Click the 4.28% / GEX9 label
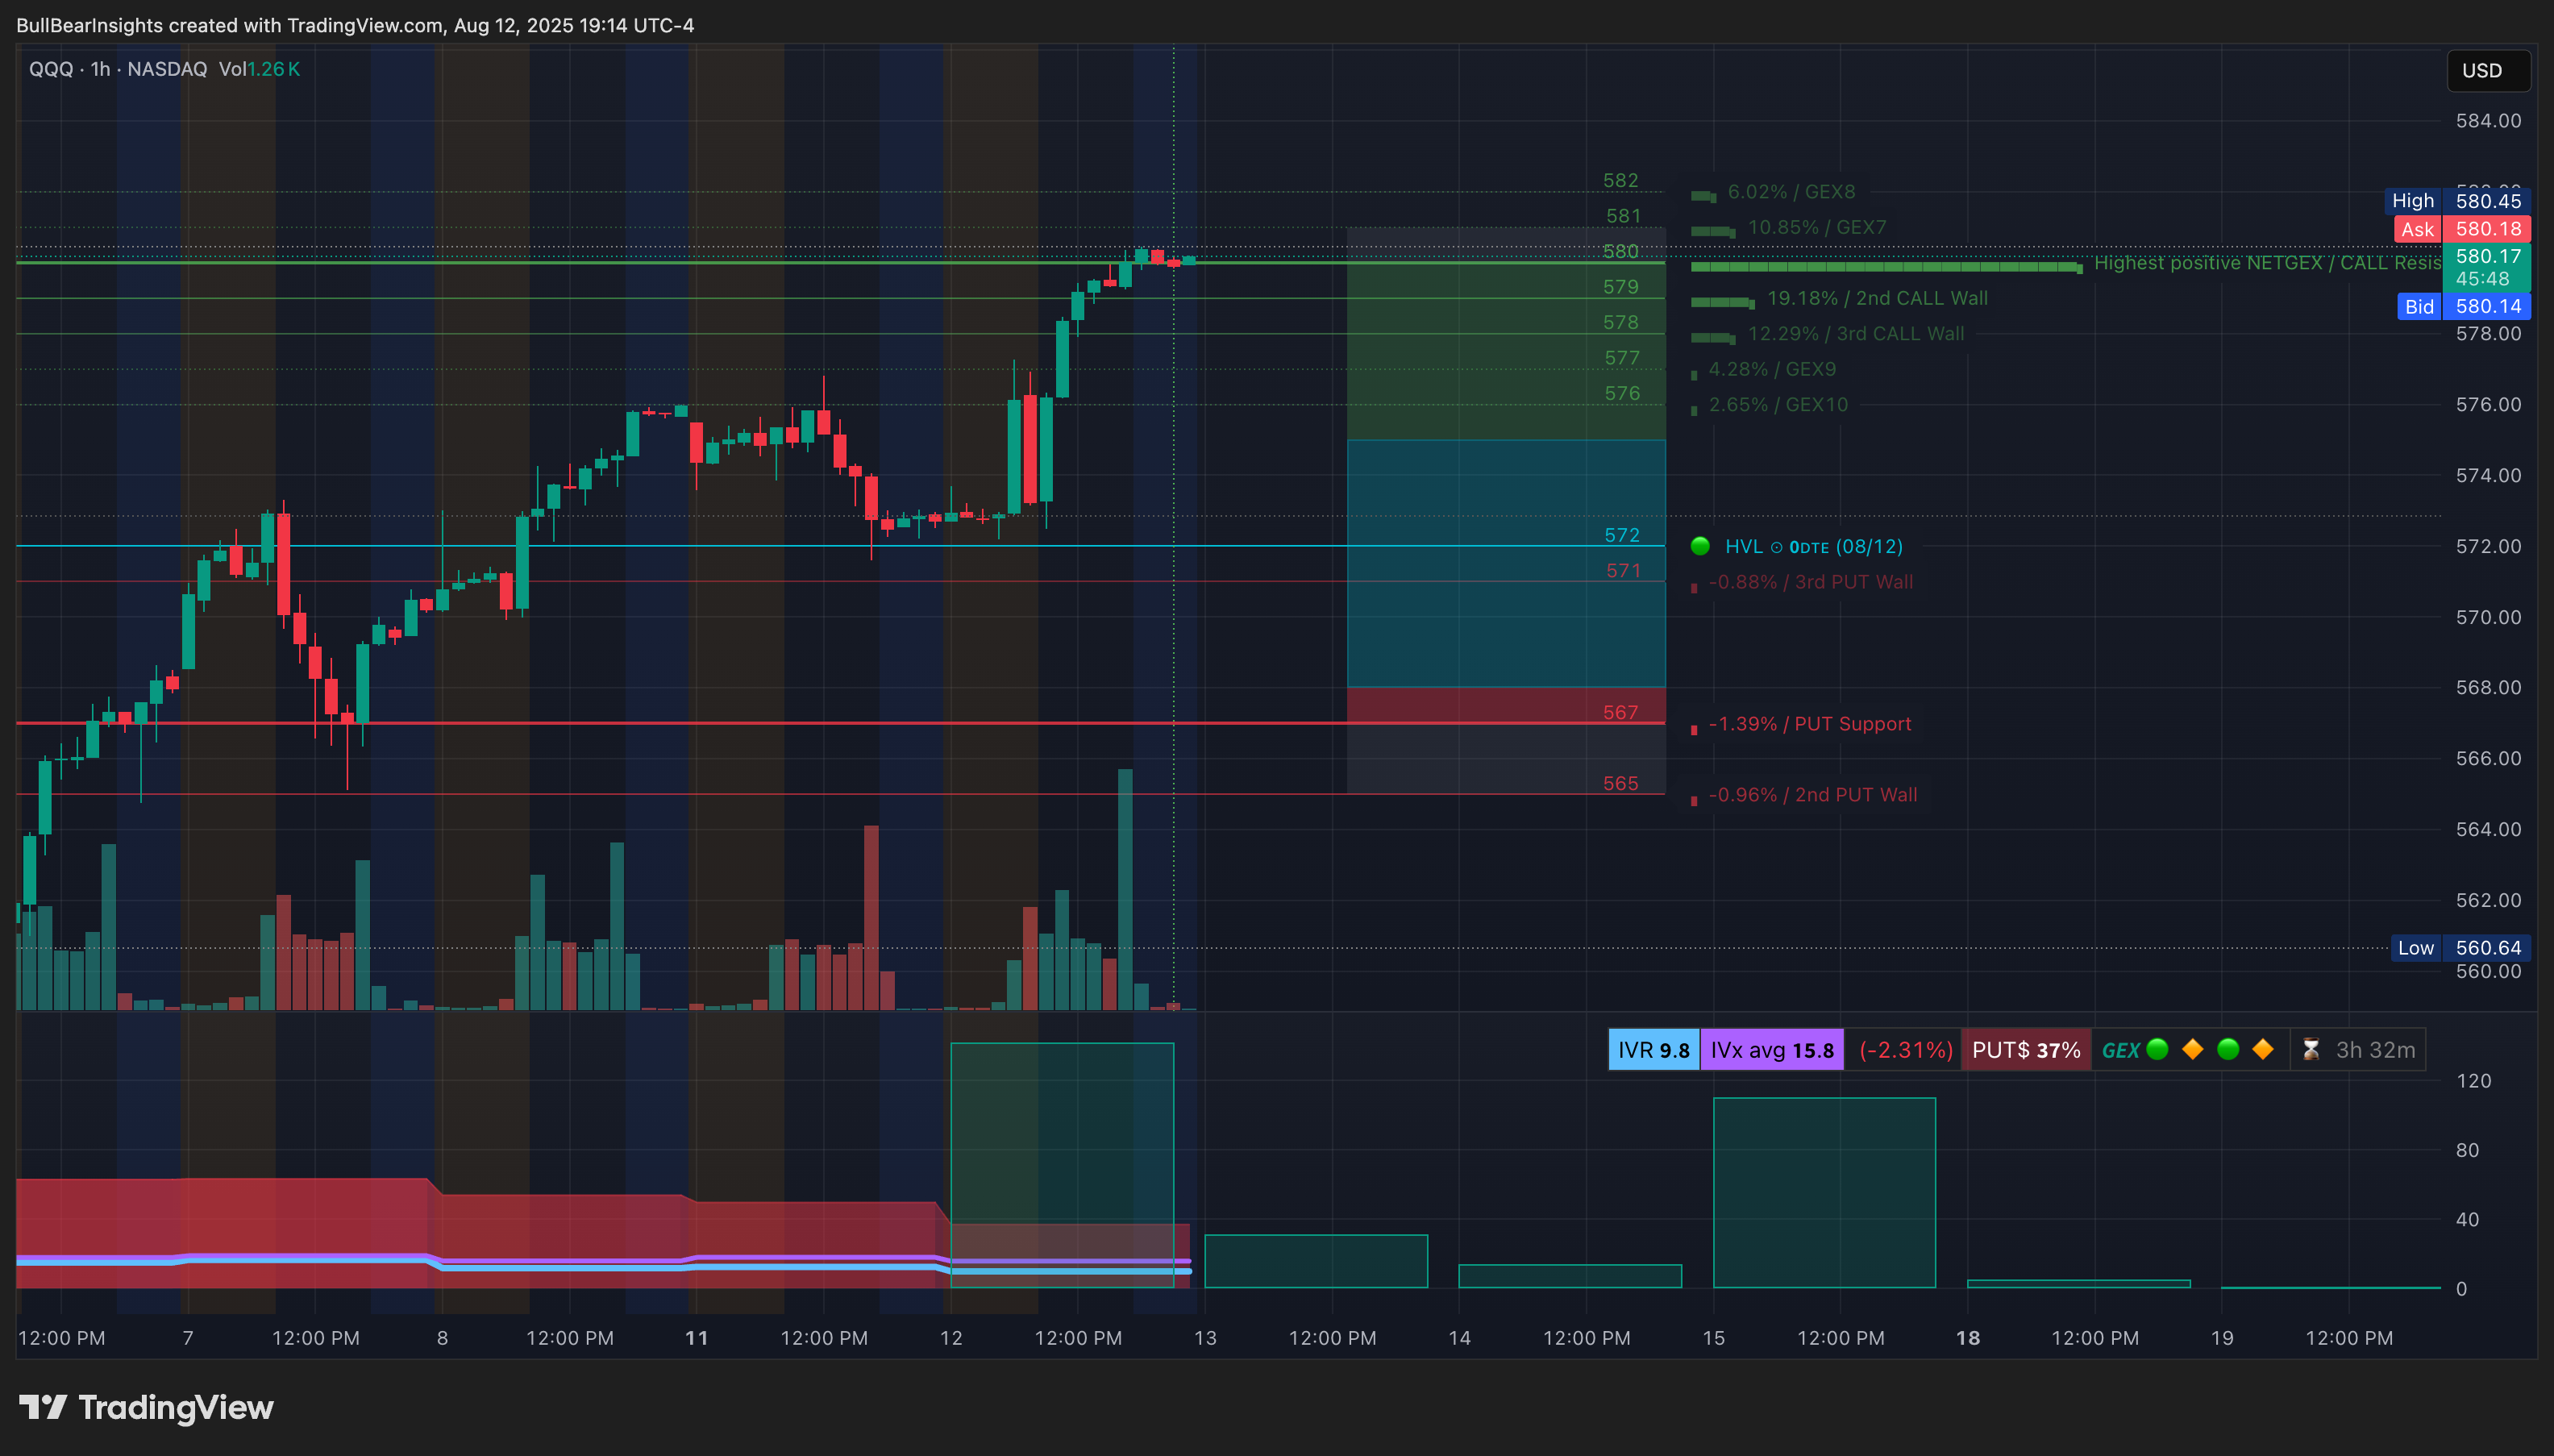The width and height of the screenshot is (2554, 1456). (1772, 369)
